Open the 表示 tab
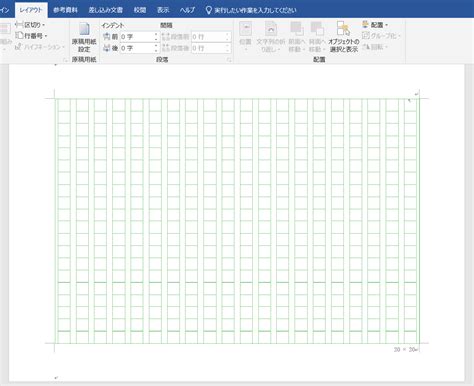The image size is (474, 386). 163,10
